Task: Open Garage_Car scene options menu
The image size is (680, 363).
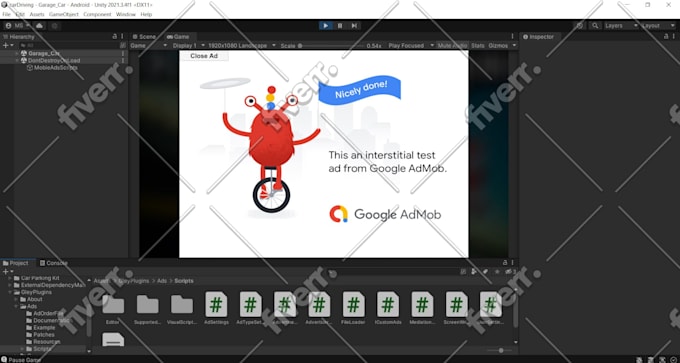Action: 123,53
